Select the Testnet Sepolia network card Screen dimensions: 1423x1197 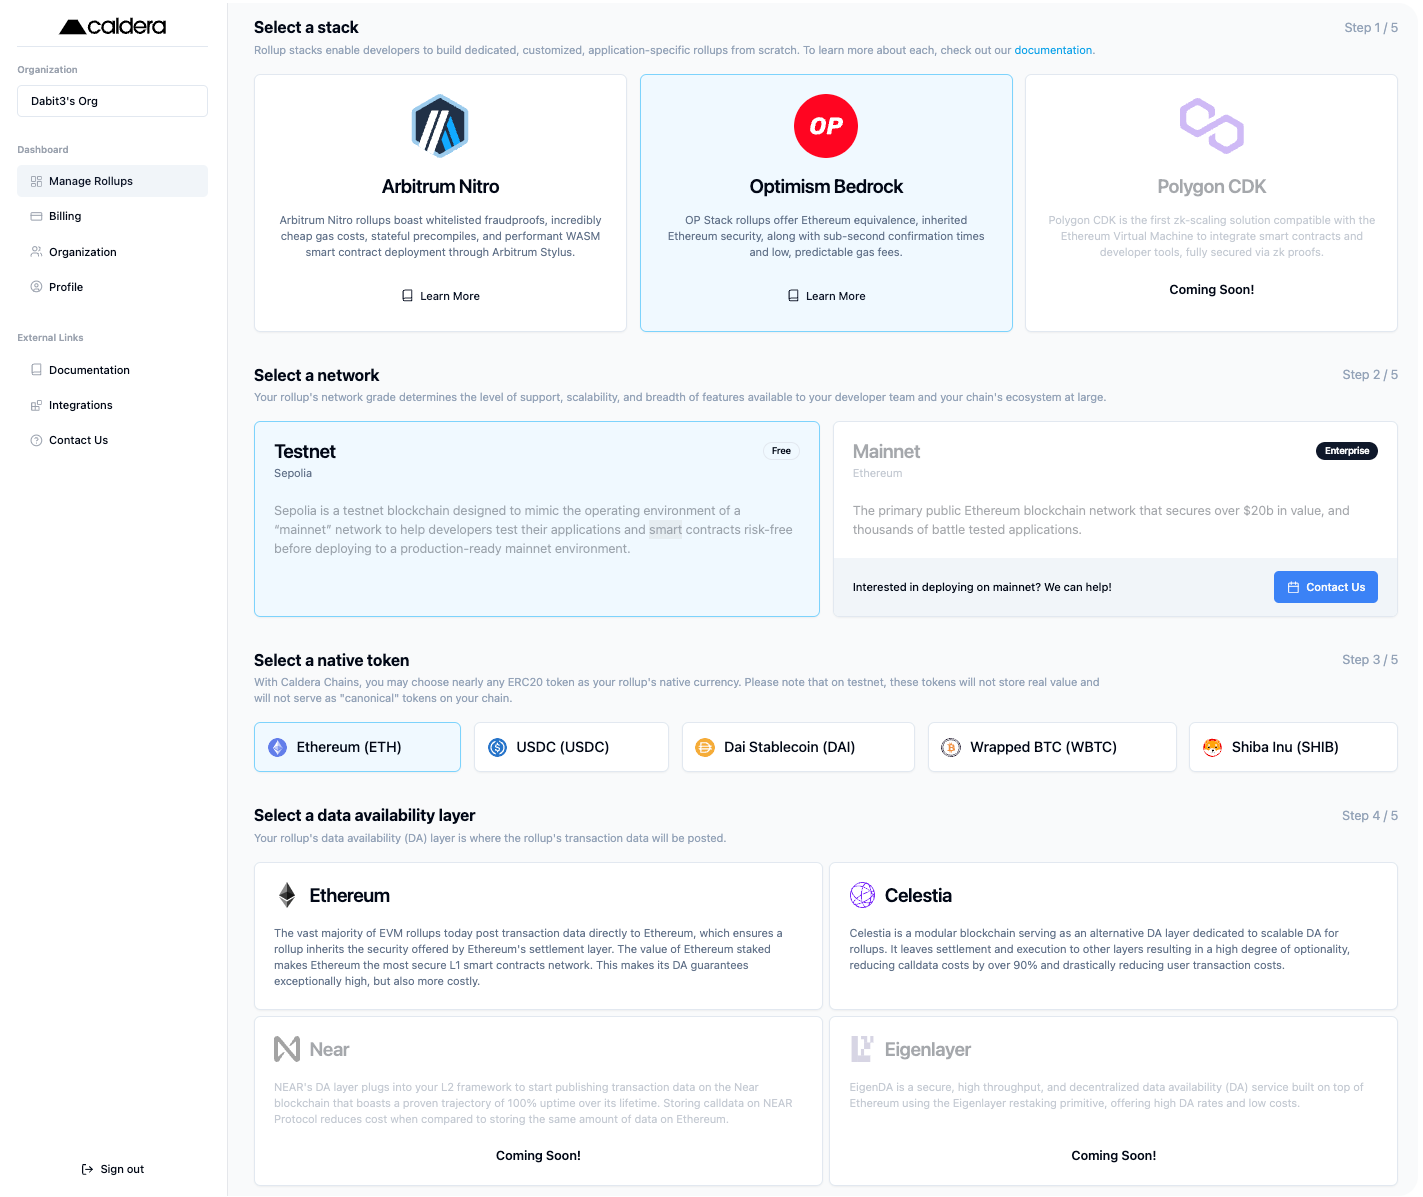tap(537, 519)
